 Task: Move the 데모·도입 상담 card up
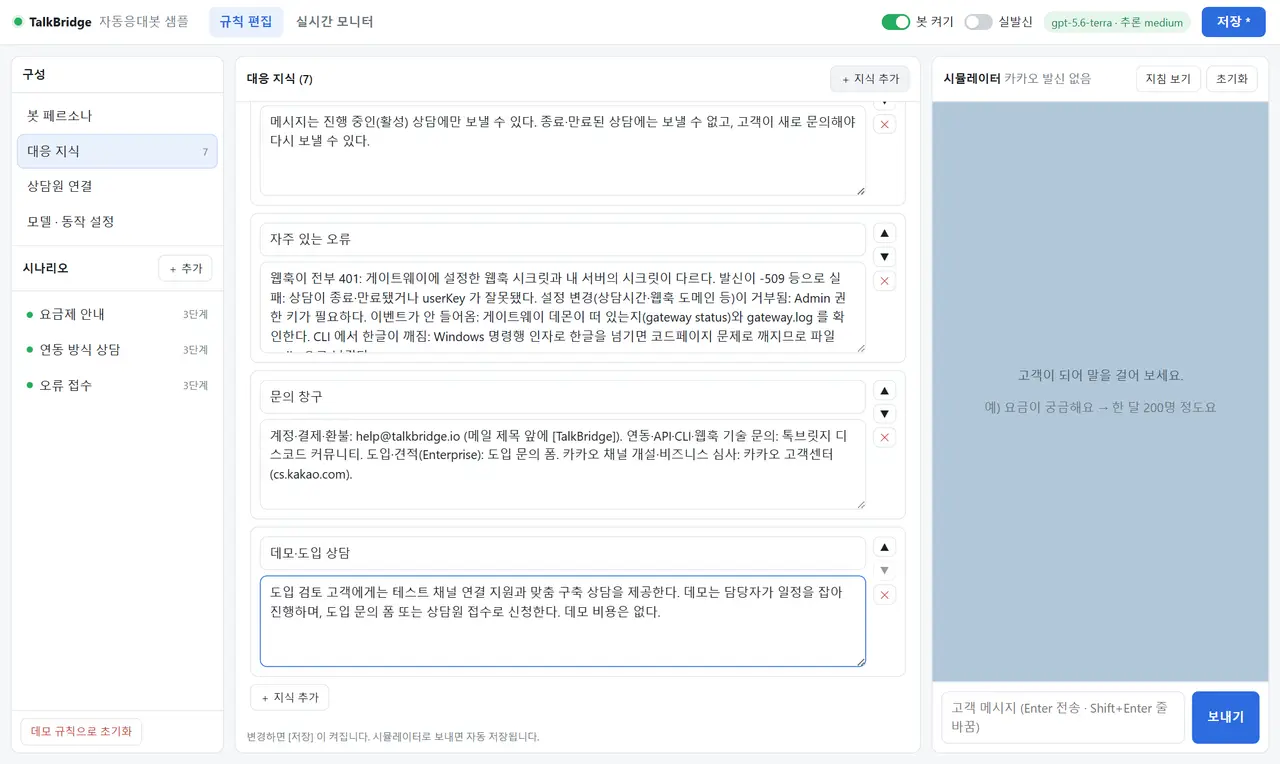tap(884, 547)
